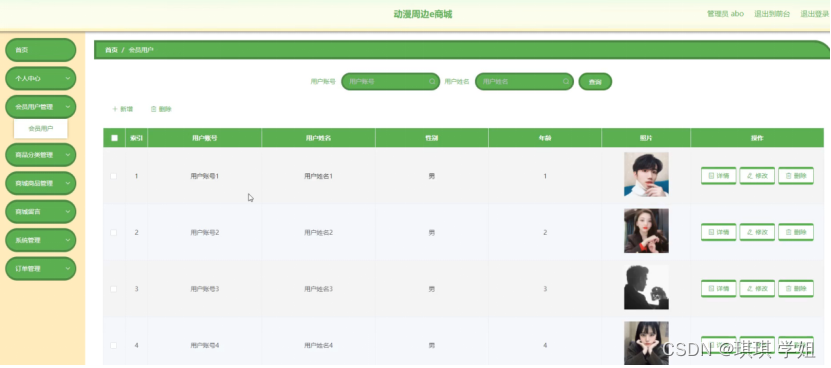This screenshot has height=368, width=831.
Task: Click 删除 in the 用户账号1 row
Action: tap(795, 176)
